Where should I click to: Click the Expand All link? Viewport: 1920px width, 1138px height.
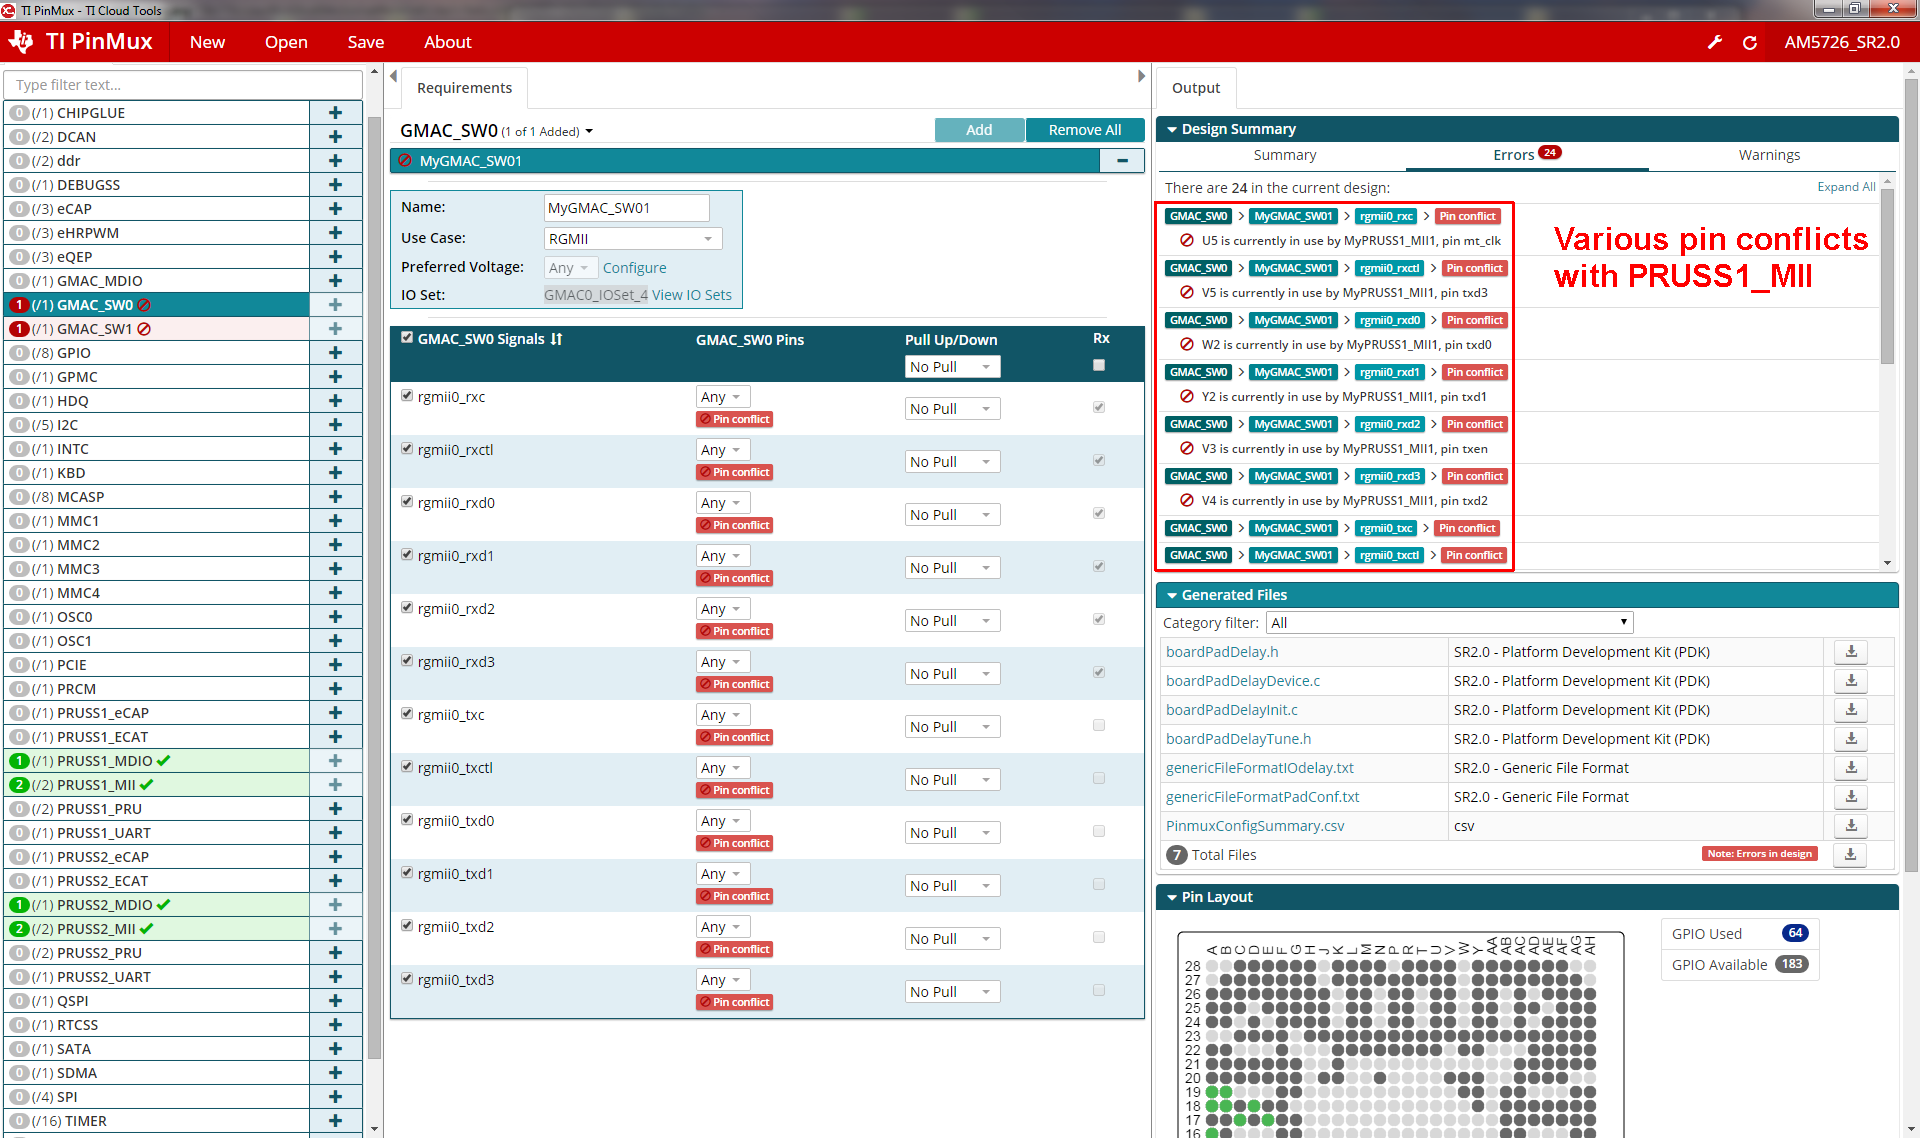[x=1846, y=187]
